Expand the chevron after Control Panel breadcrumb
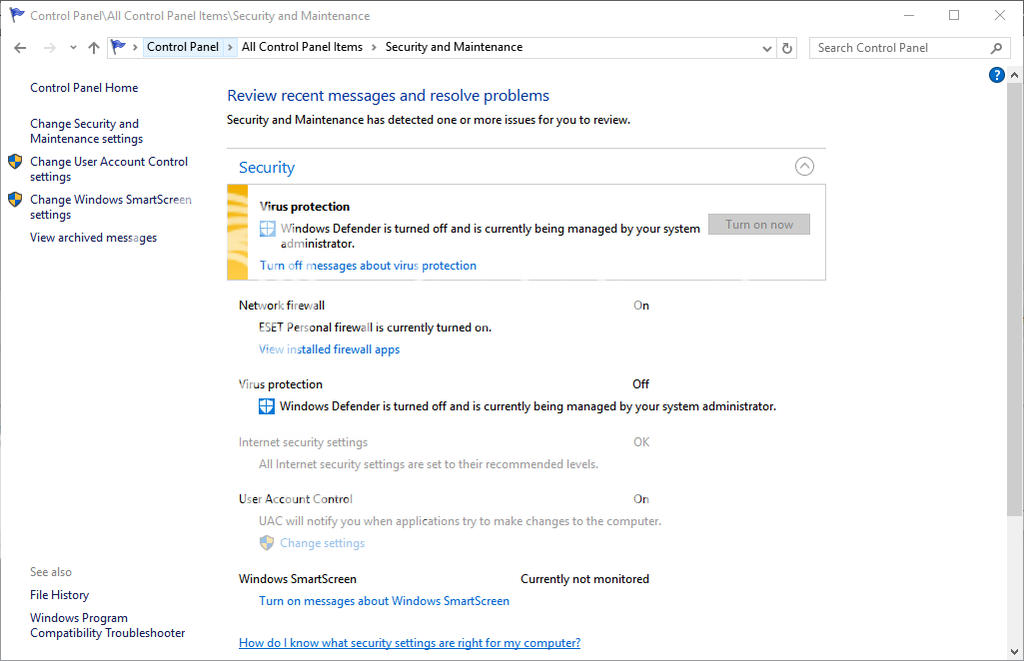Viewport: 1024px width, 661px height. point(230,47)
